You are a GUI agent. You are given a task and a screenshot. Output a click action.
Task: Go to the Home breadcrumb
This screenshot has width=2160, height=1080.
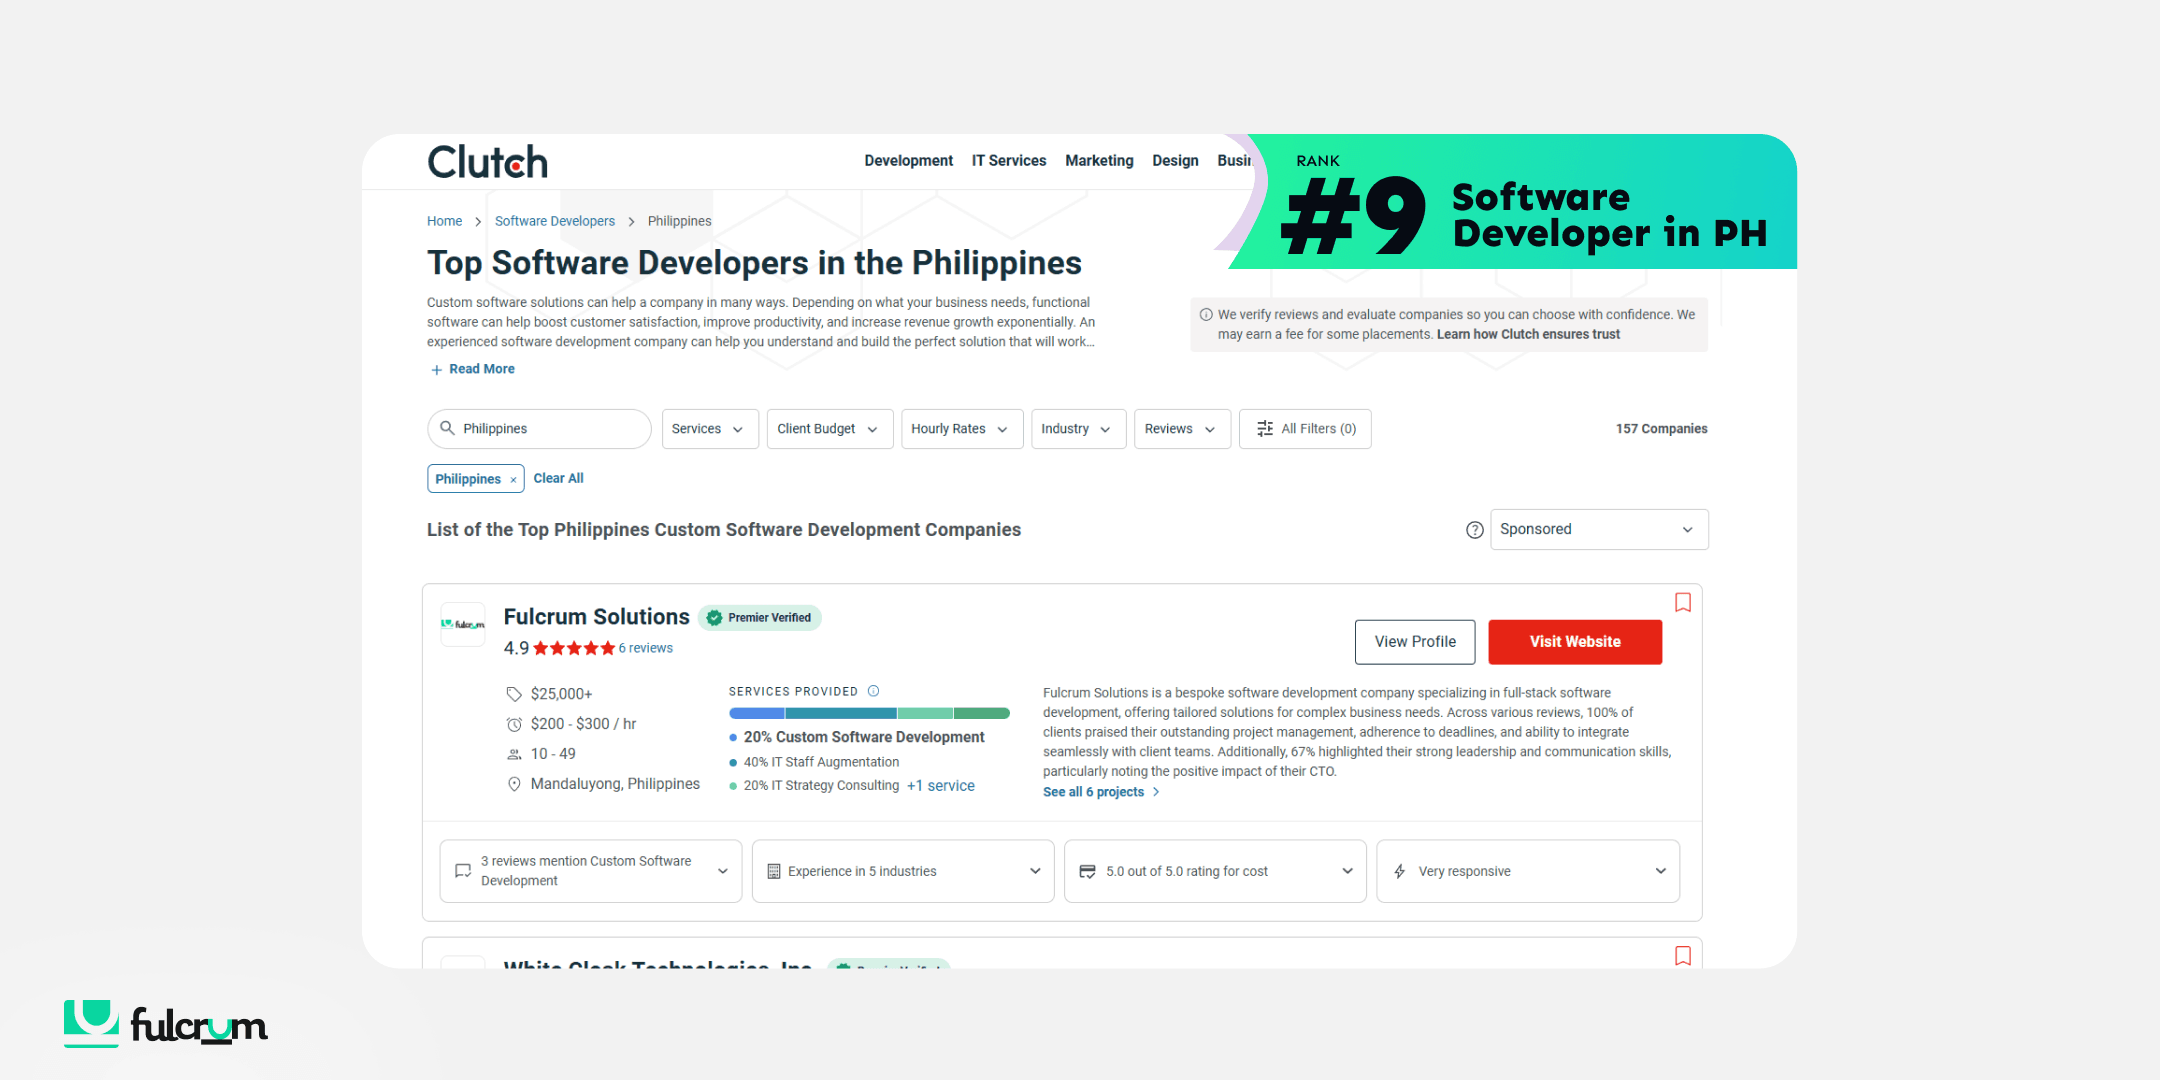tap(444, 221)
